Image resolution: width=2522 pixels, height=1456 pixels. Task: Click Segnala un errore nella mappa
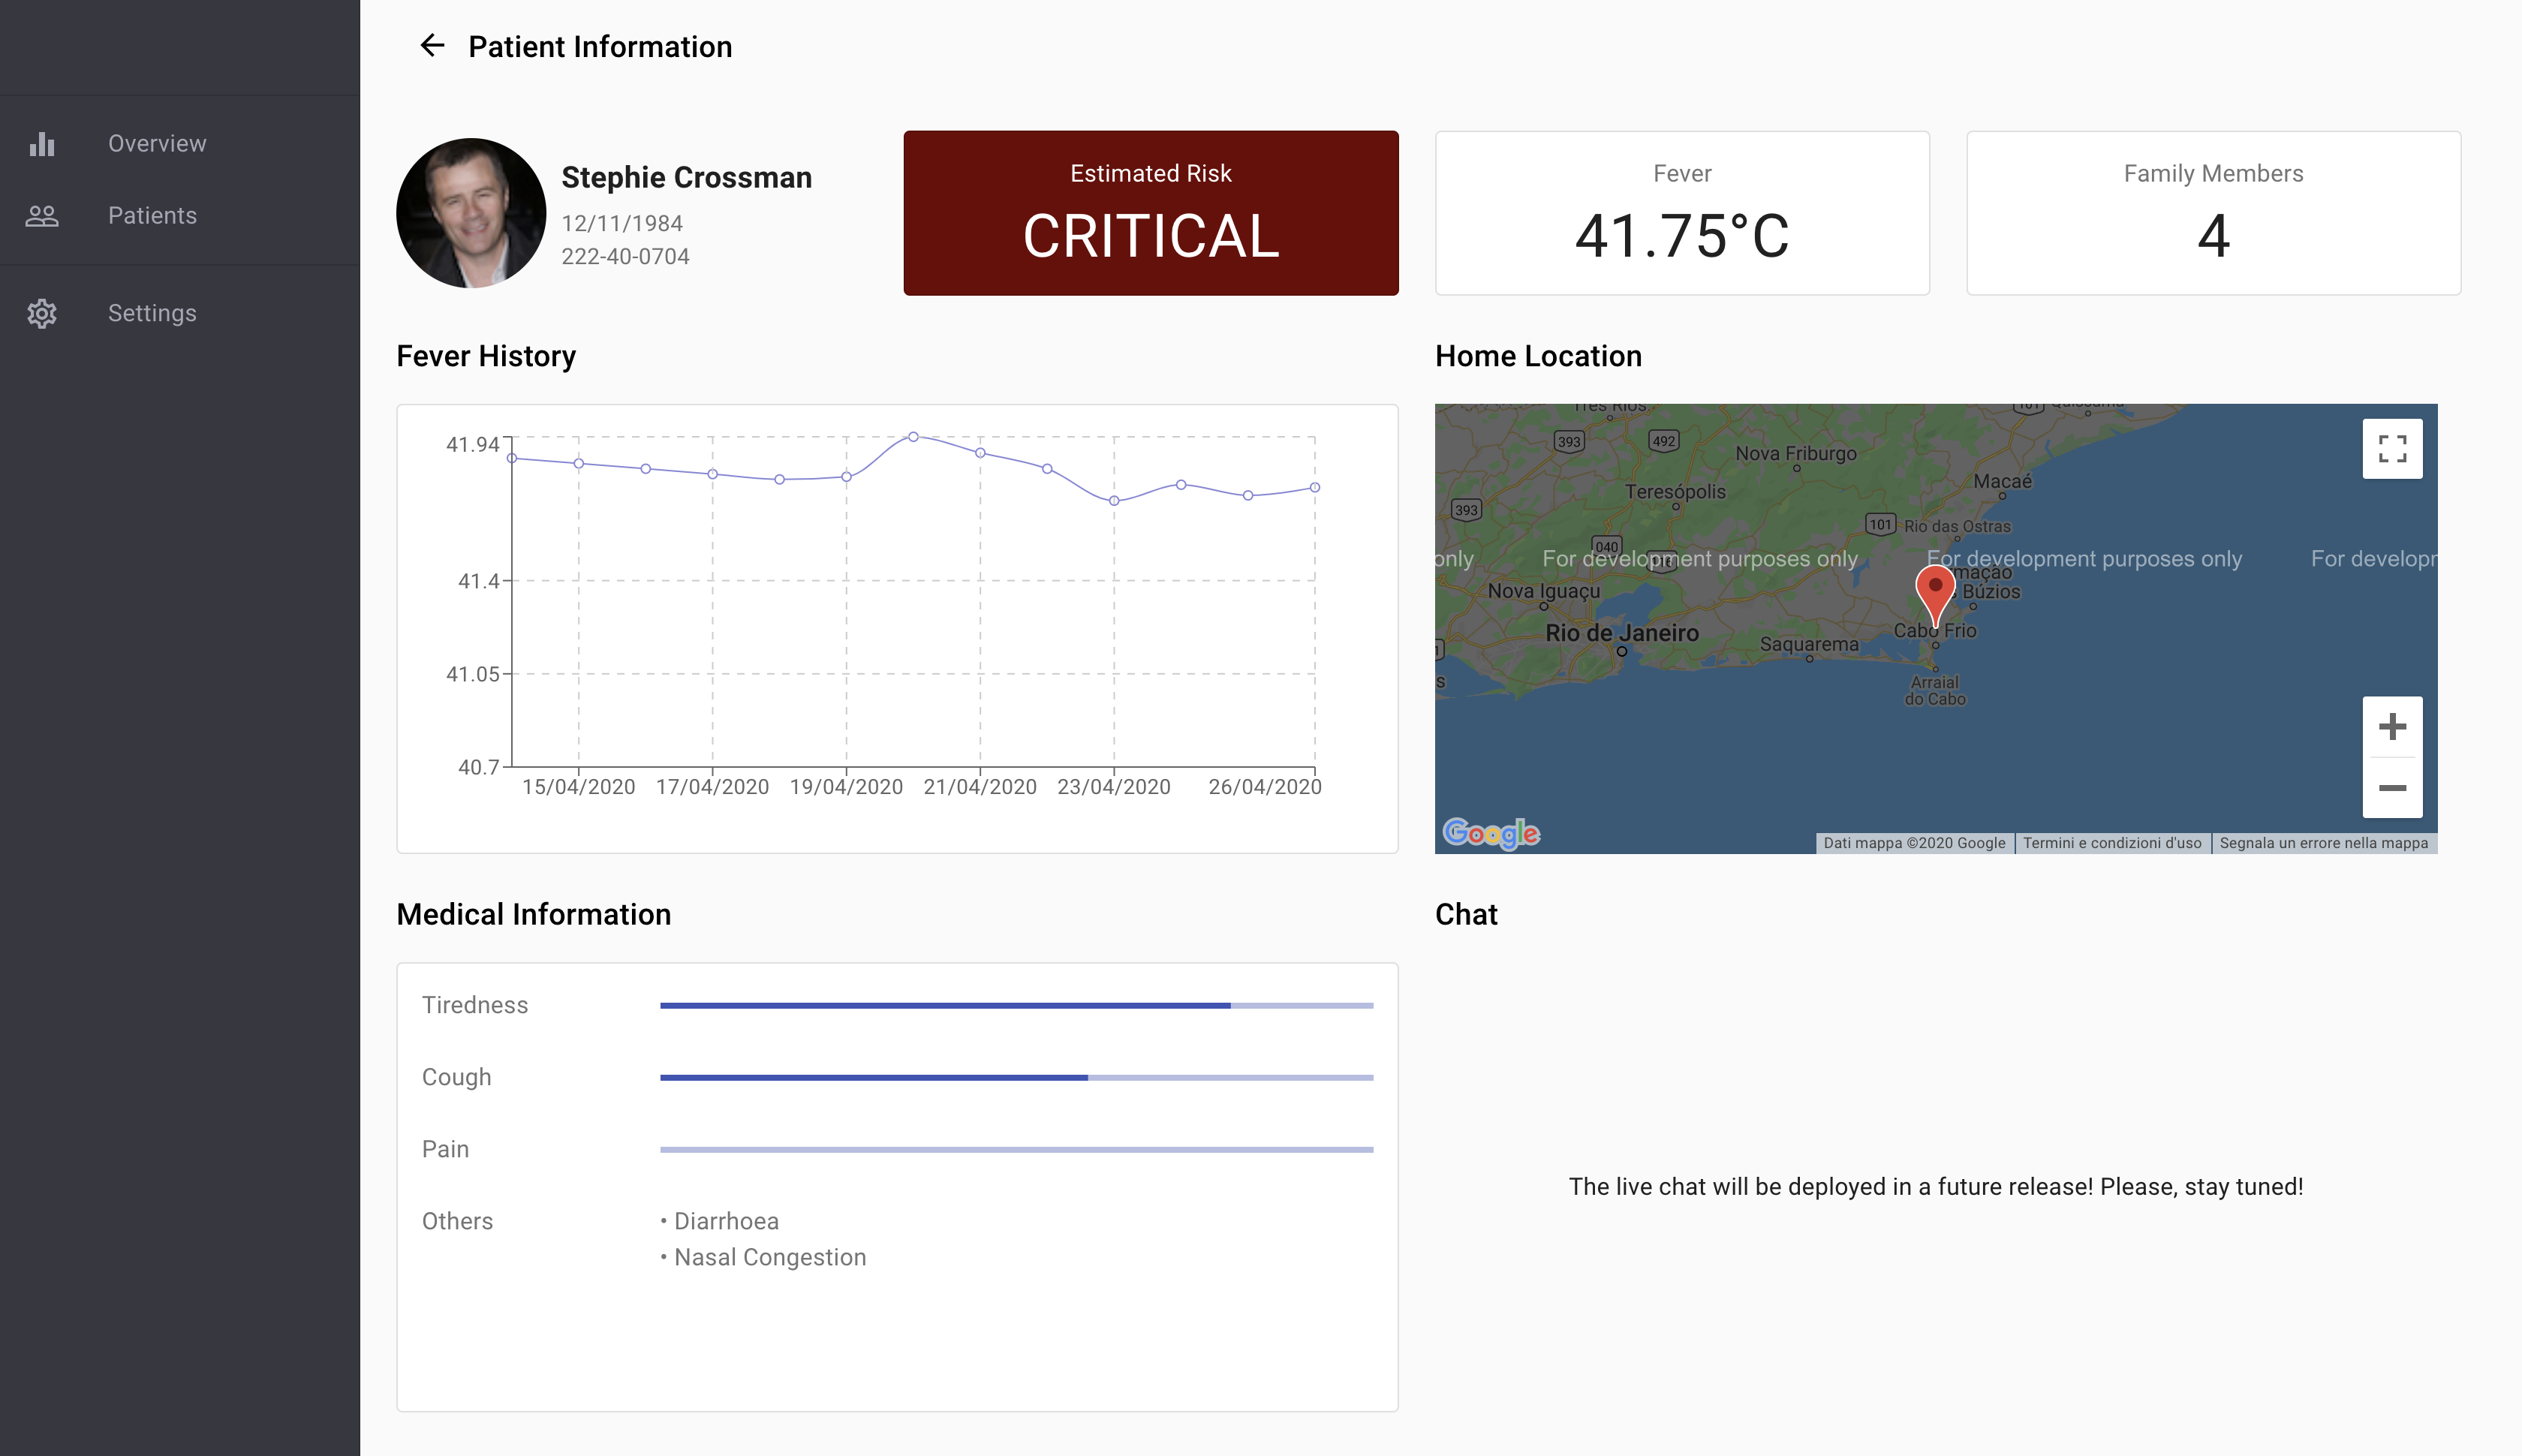coord(2323,843)
